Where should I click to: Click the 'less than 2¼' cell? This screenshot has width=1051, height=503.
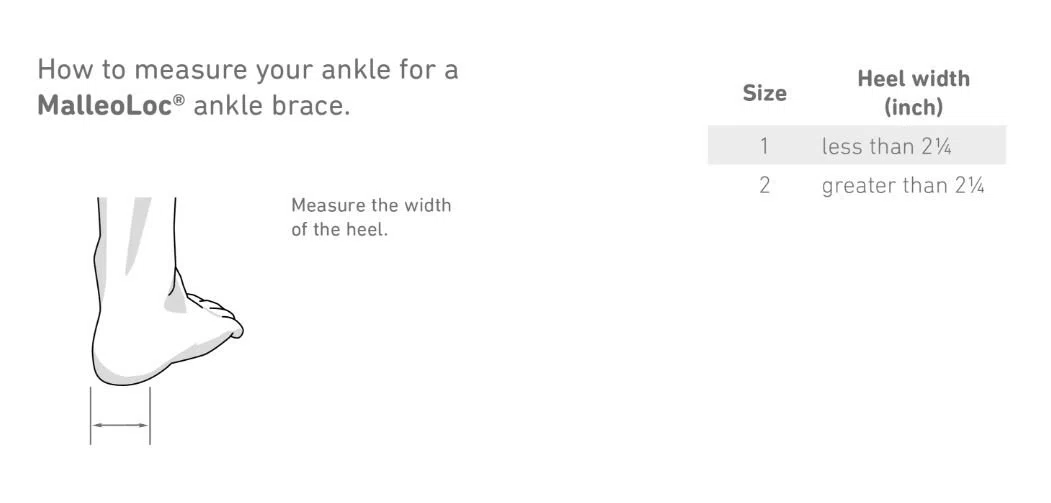click(887, 146)
